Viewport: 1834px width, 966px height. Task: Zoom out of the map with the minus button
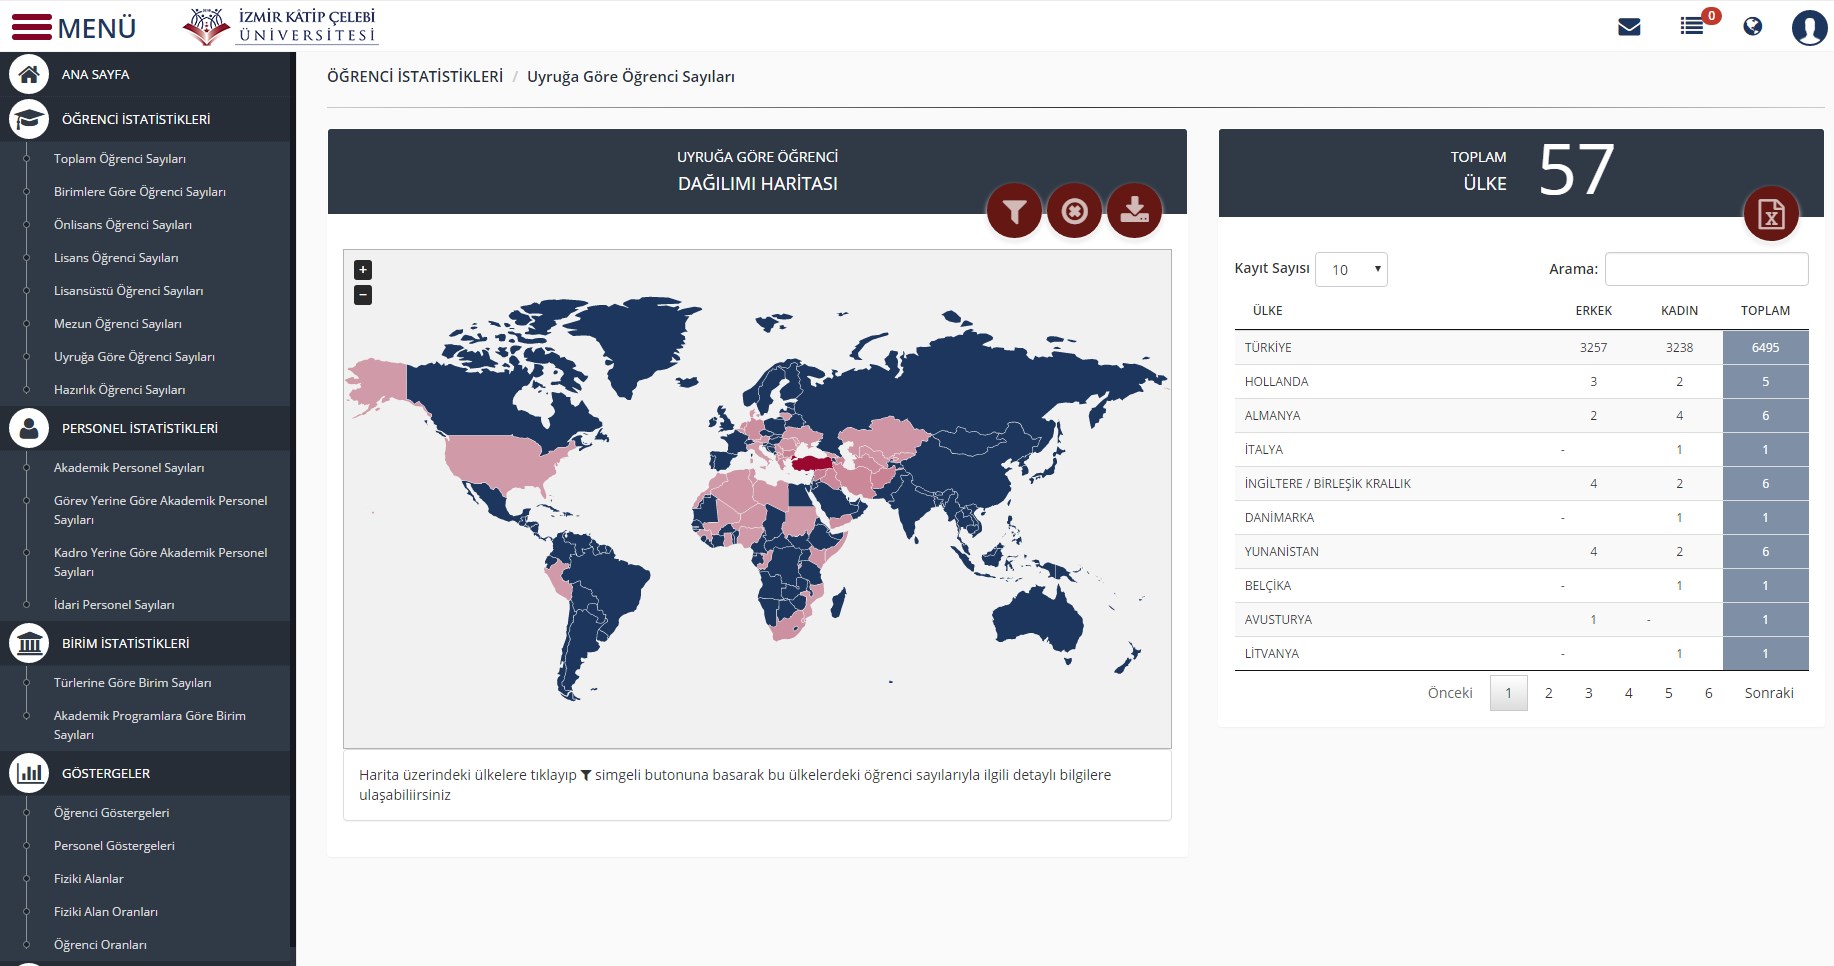click(363, 295)
